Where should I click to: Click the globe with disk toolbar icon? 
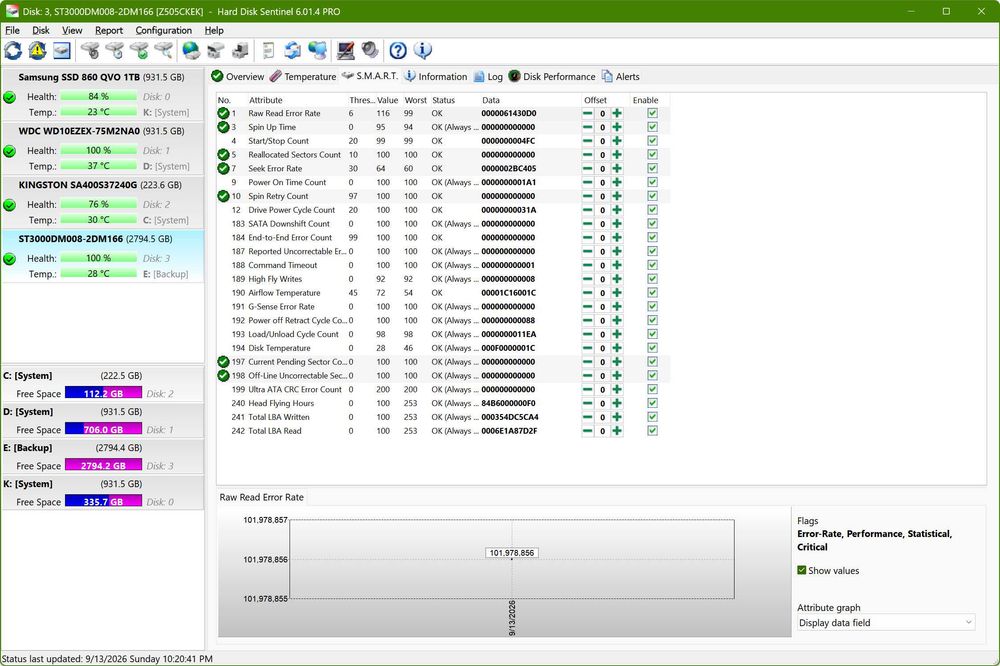tap(191, 50)
